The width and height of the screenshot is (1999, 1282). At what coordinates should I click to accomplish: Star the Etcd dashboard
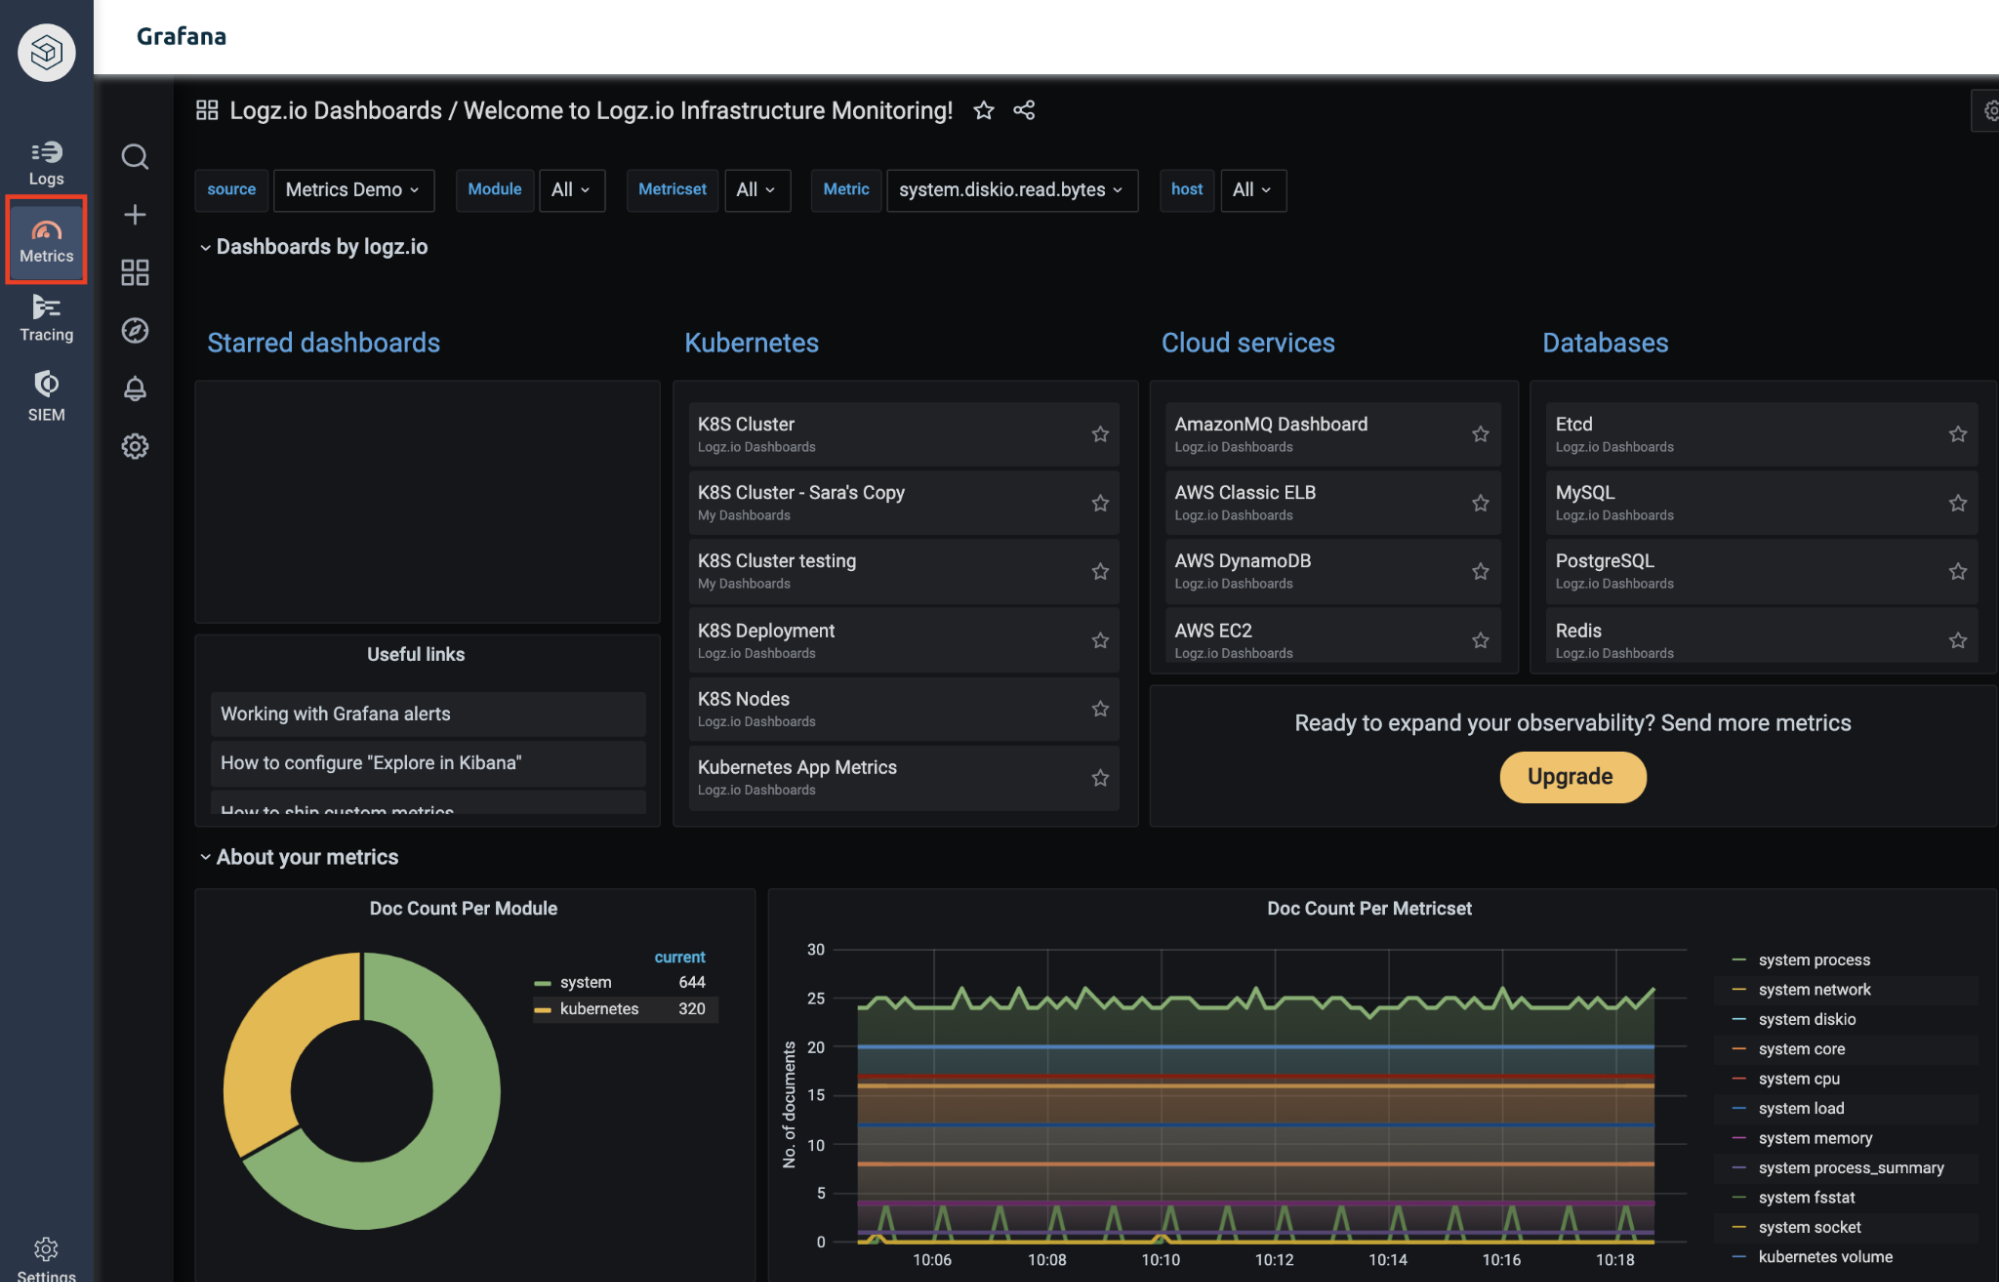(1957, 434)
